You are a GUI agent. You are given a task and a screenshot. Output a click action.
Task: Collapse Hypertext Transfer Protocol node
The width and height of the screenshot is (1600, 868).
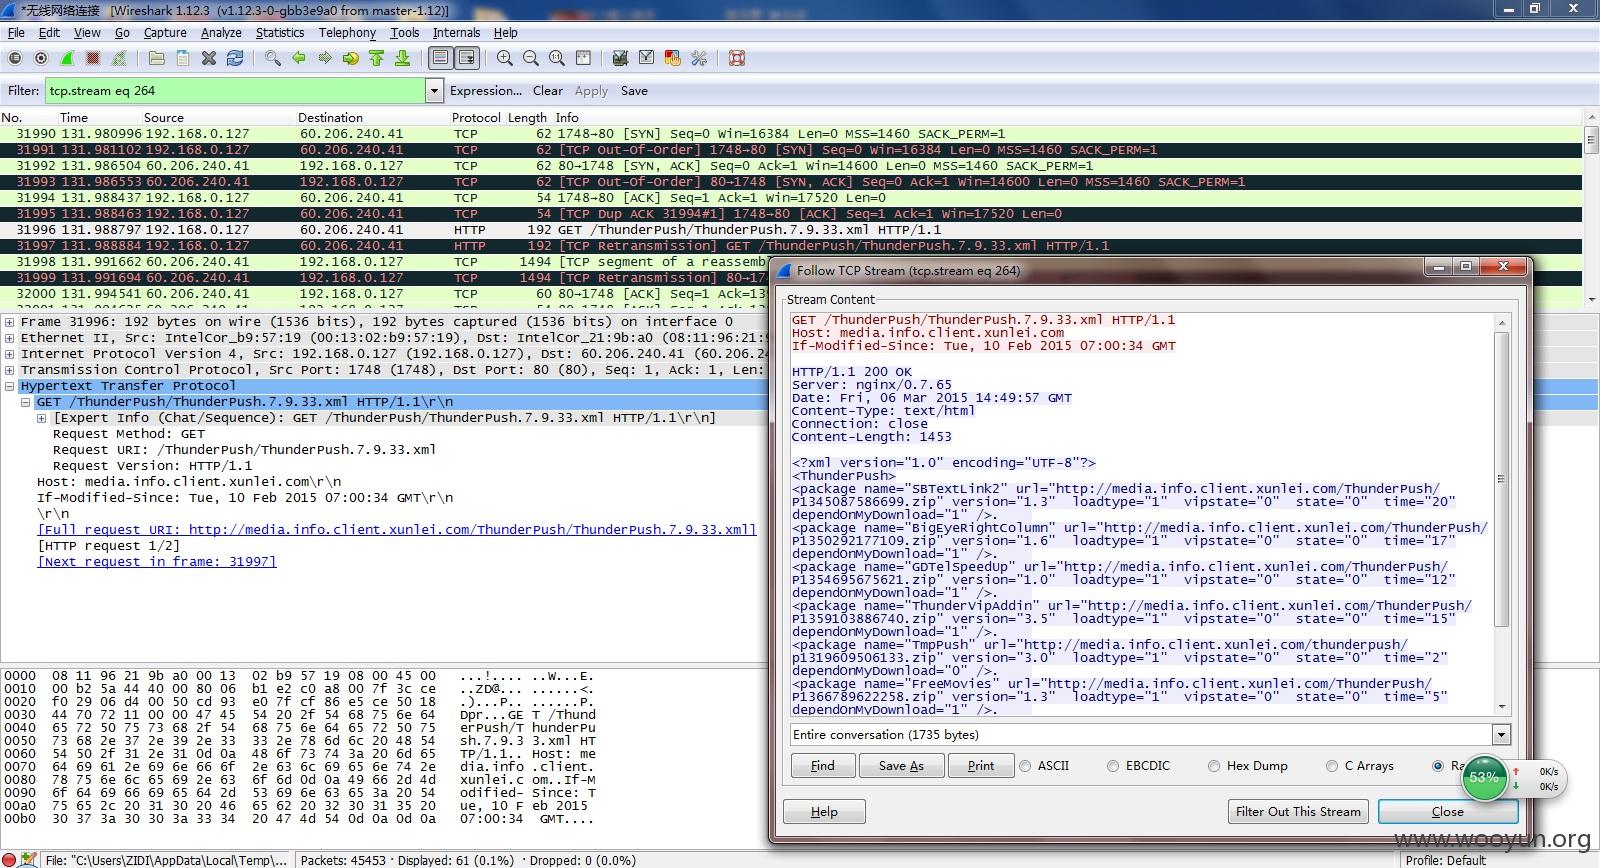click(10, 386)
